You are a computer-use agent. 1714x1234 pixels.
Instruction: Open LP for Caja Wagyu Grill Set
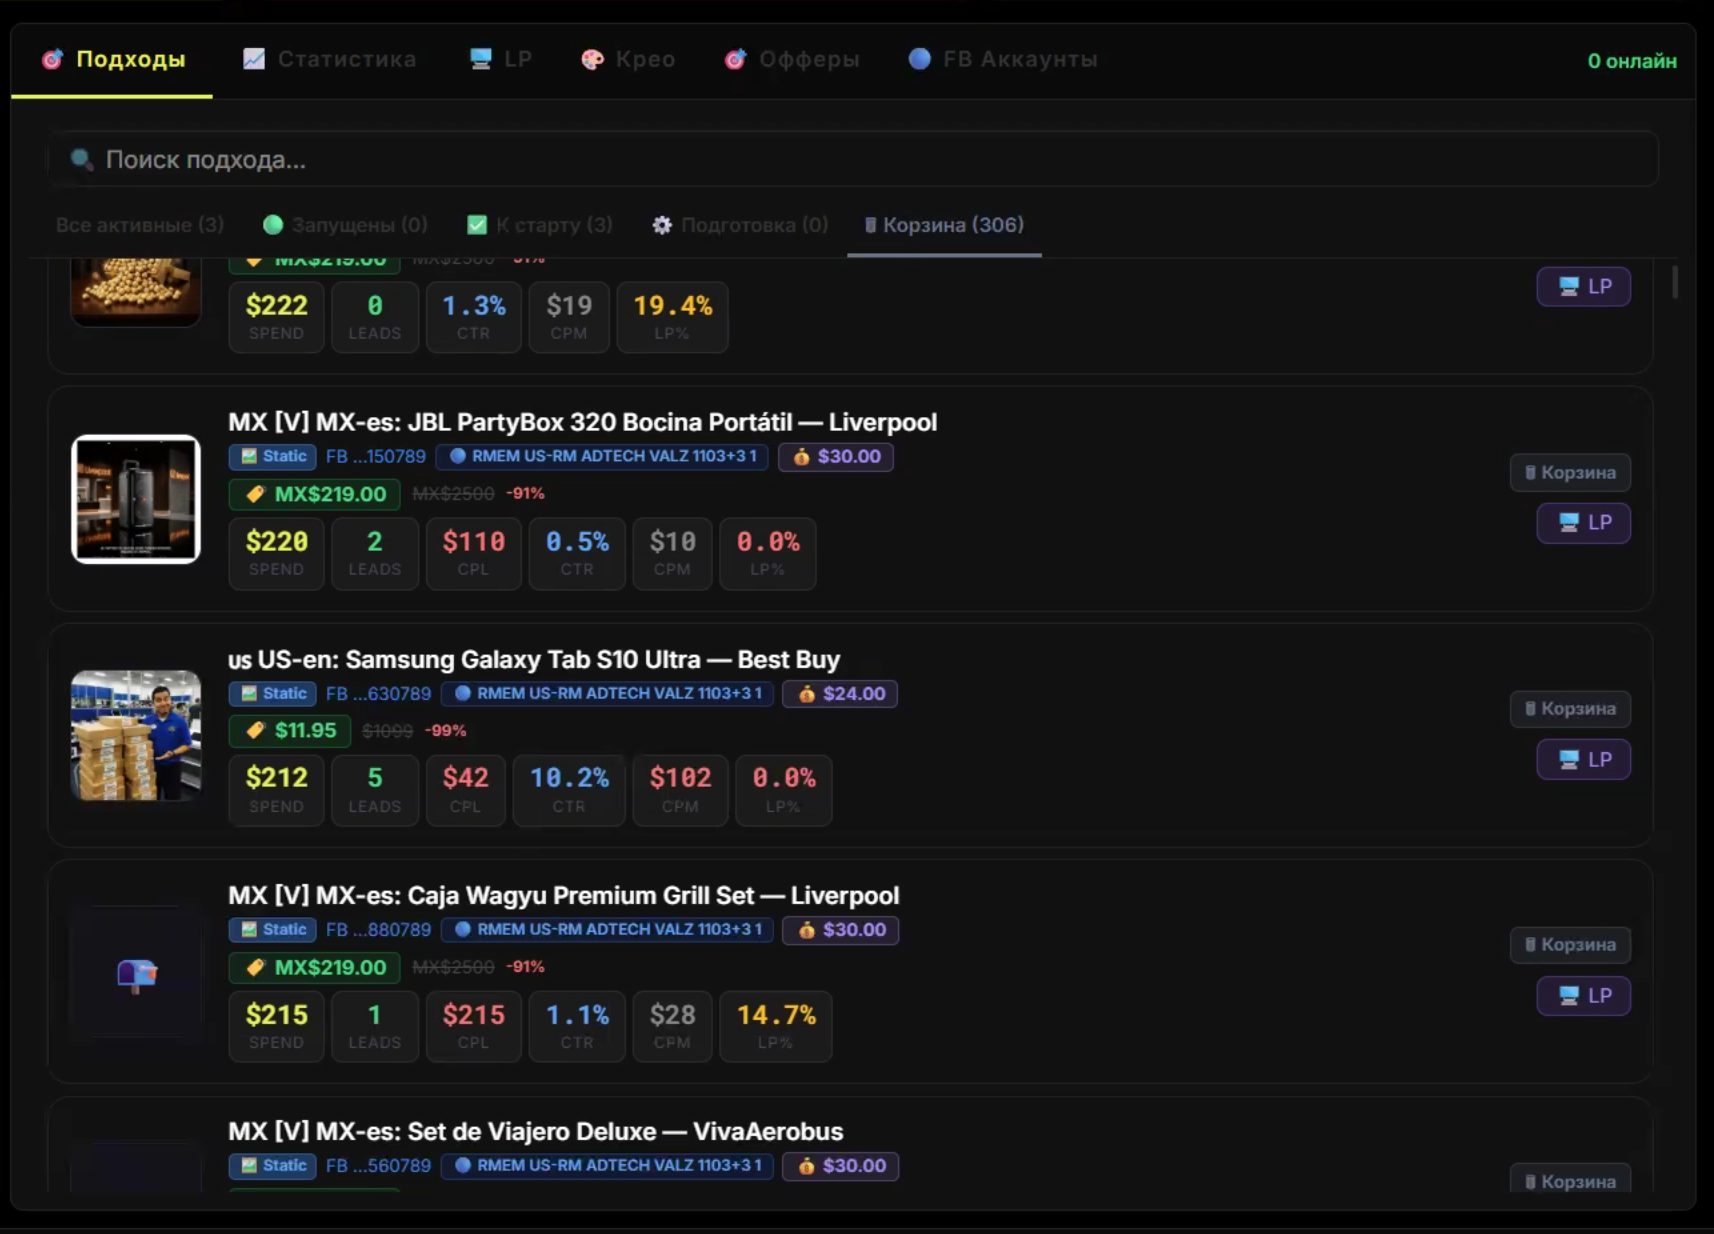(x=1584, y=995)
